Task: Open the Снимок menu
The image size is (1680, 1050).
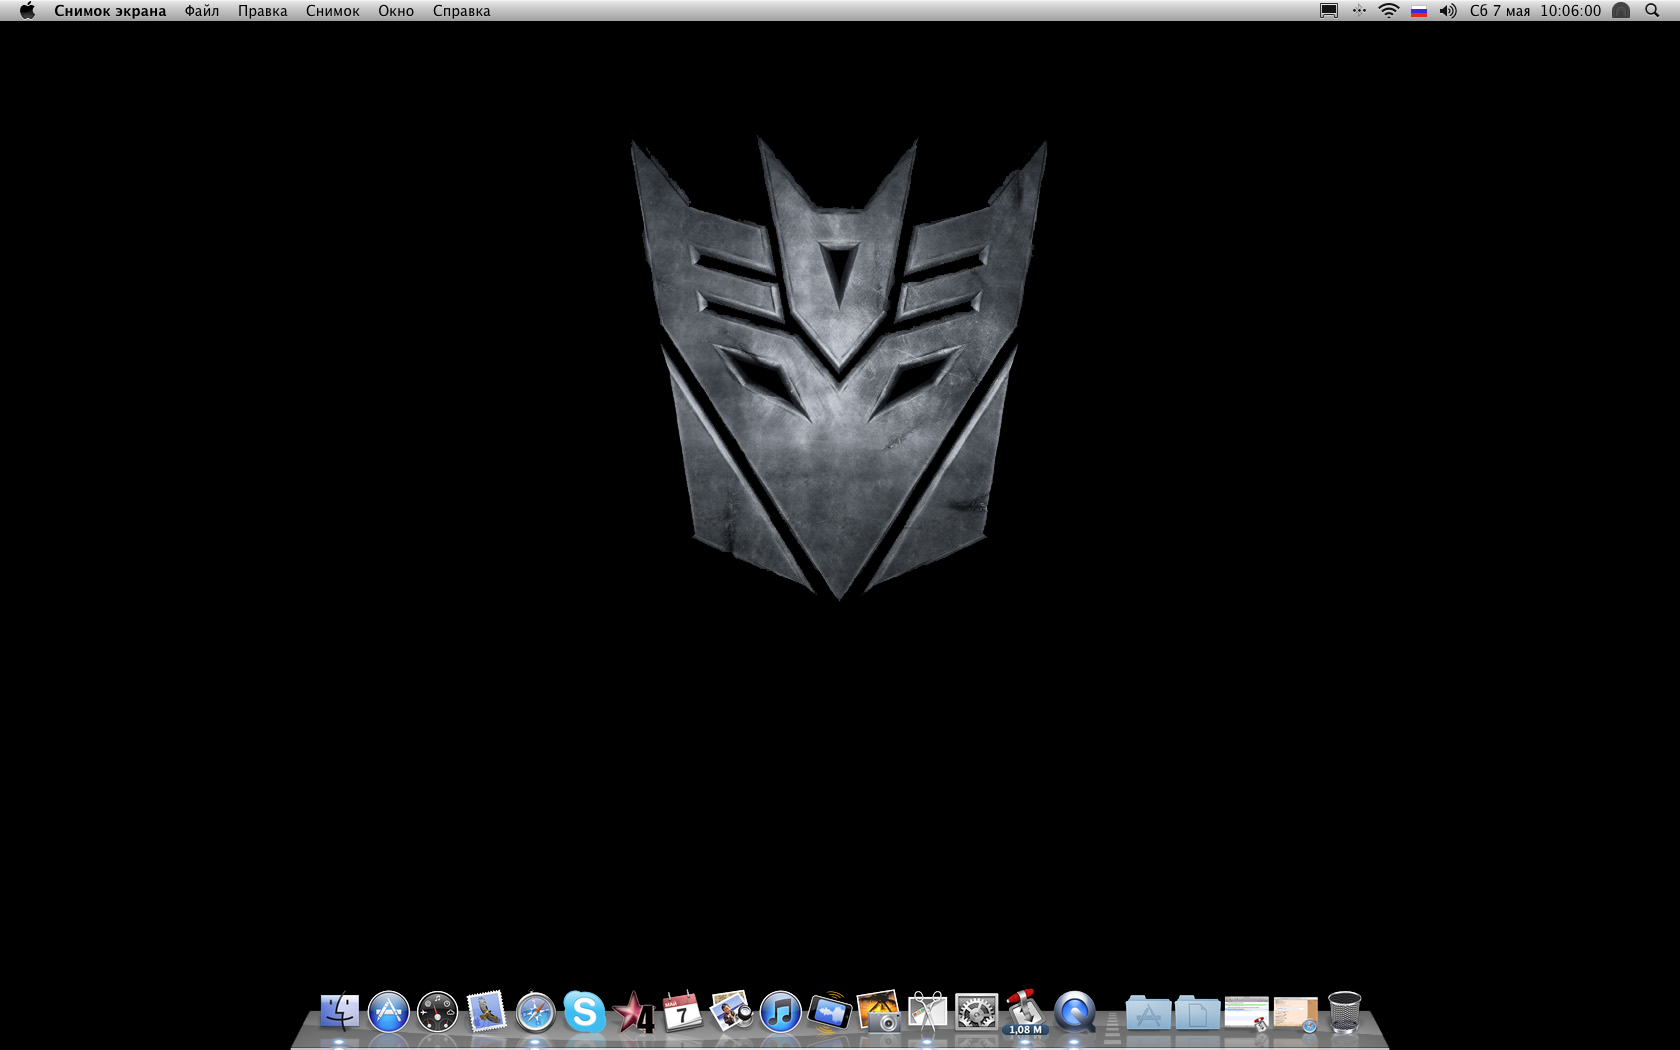Action: pyautogui.click(x=333, y=11)
